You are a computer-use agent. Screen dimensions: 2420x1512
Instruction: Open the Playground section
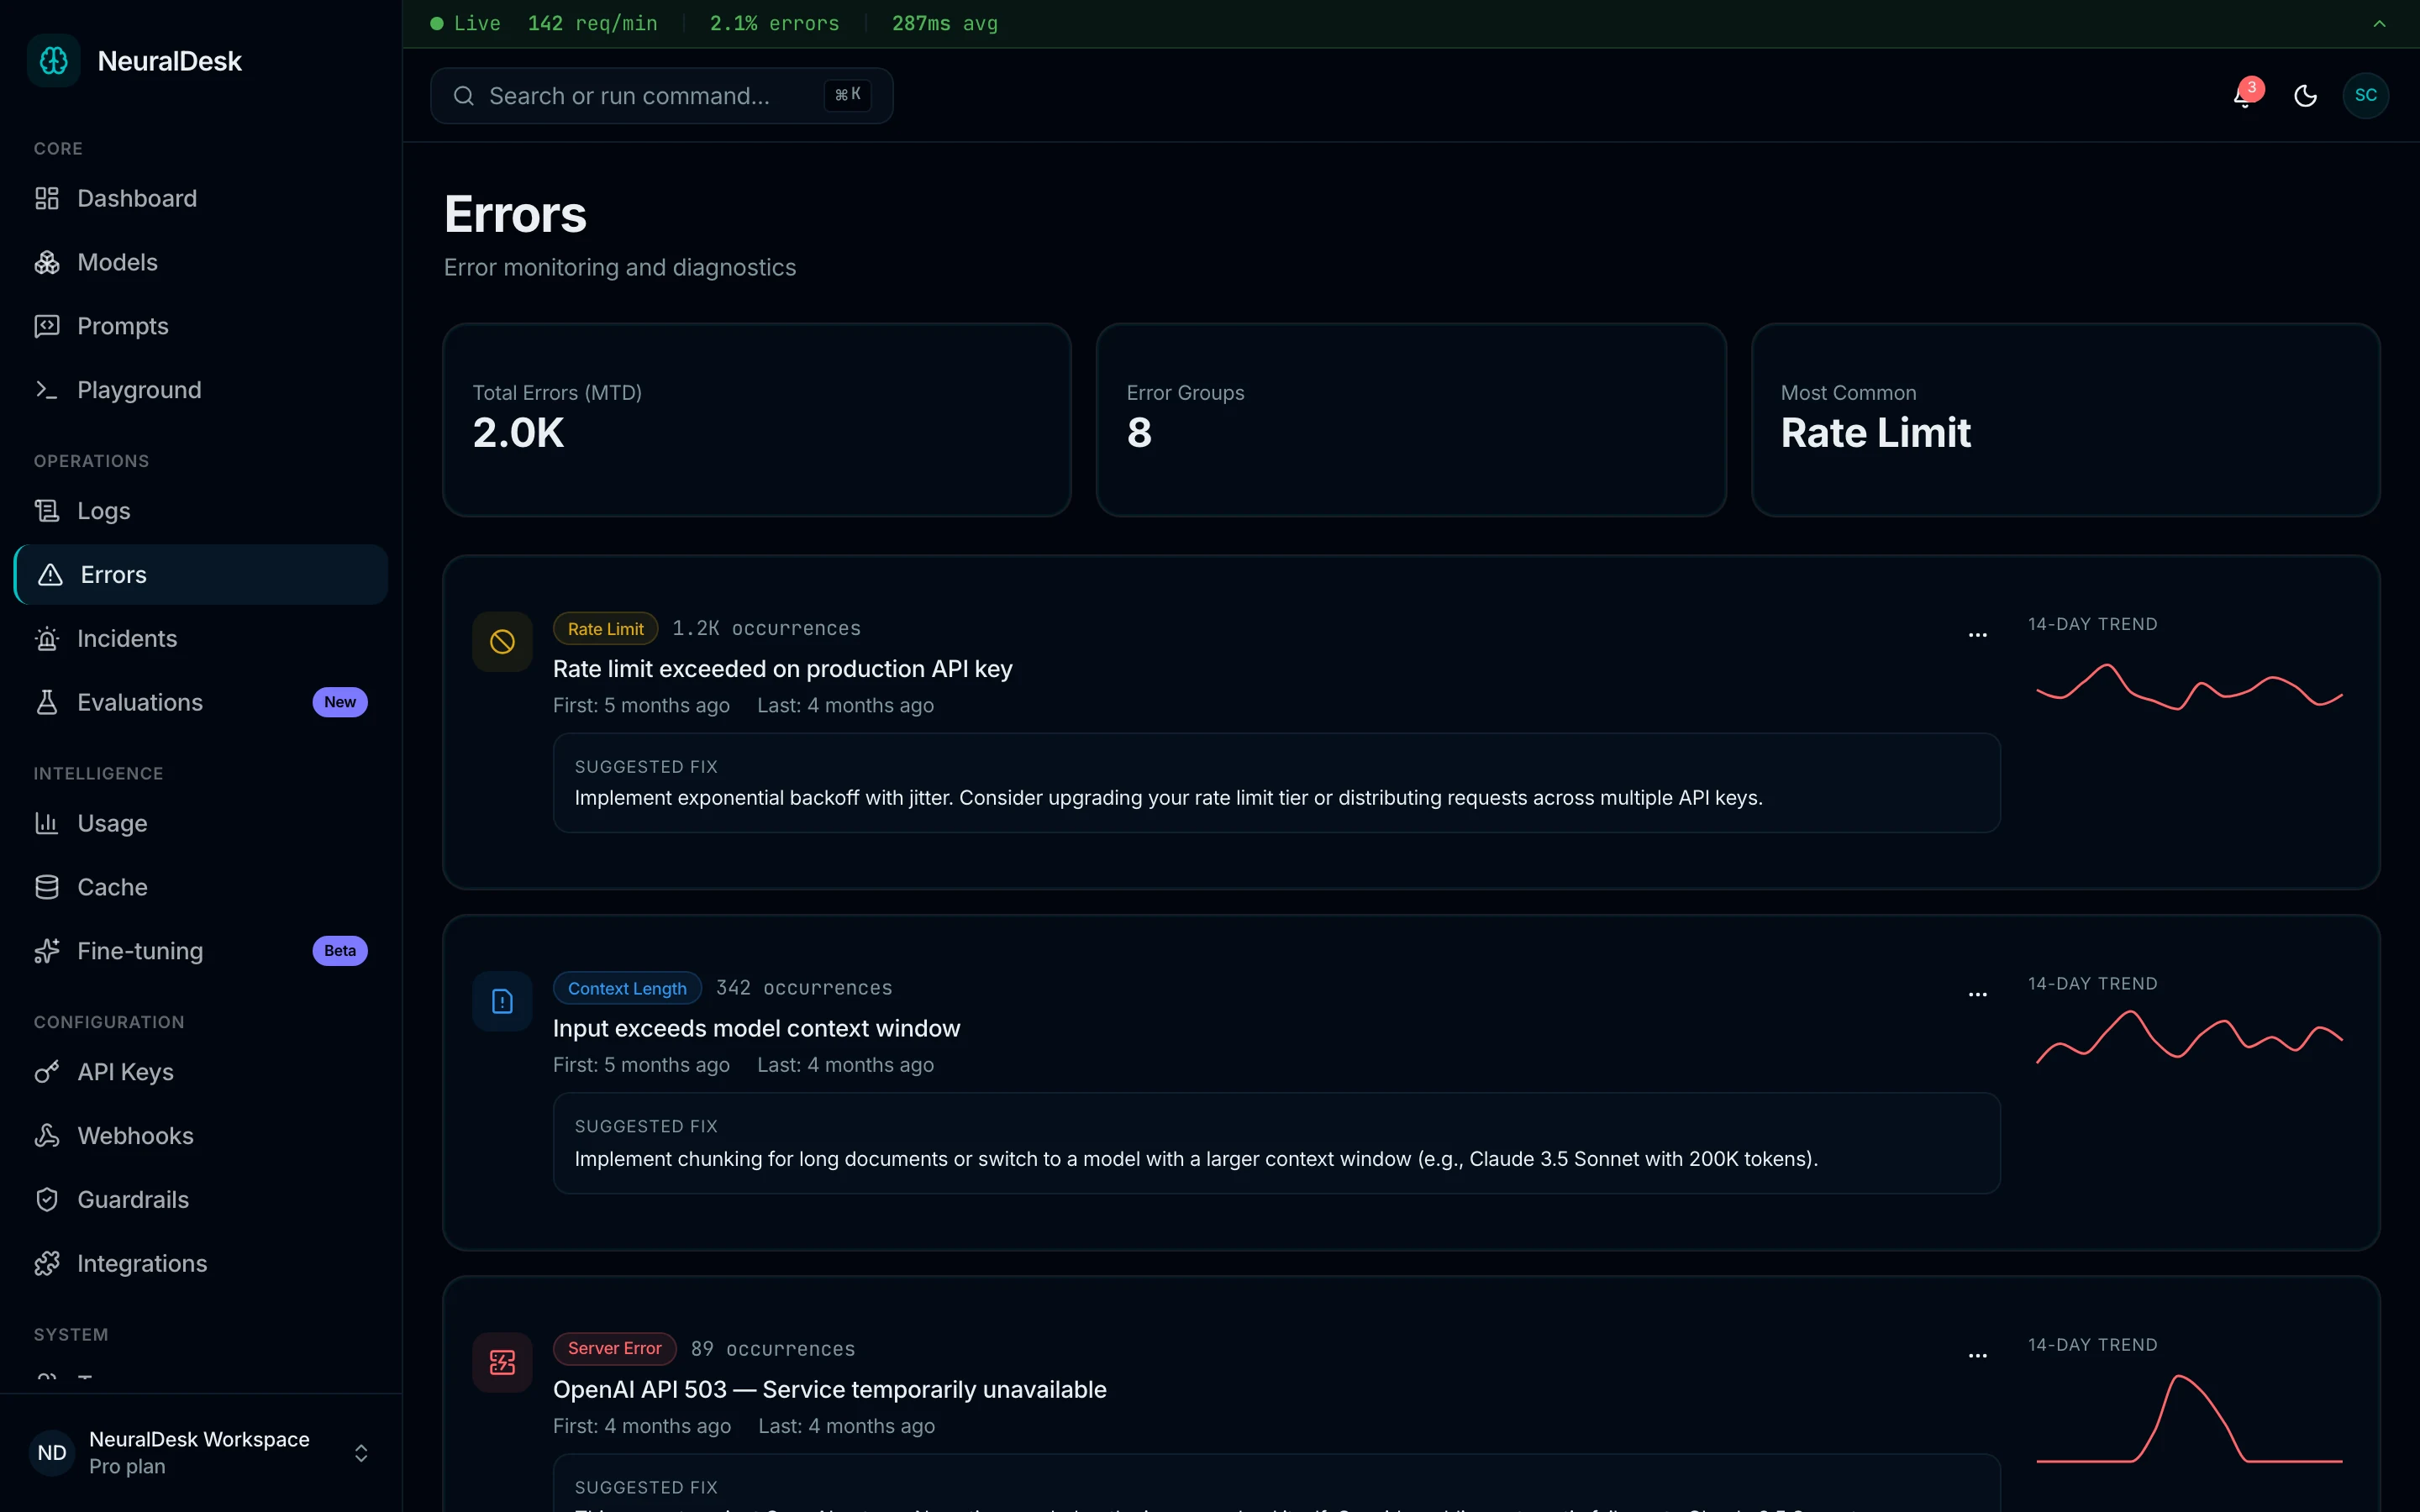(201, 390)
